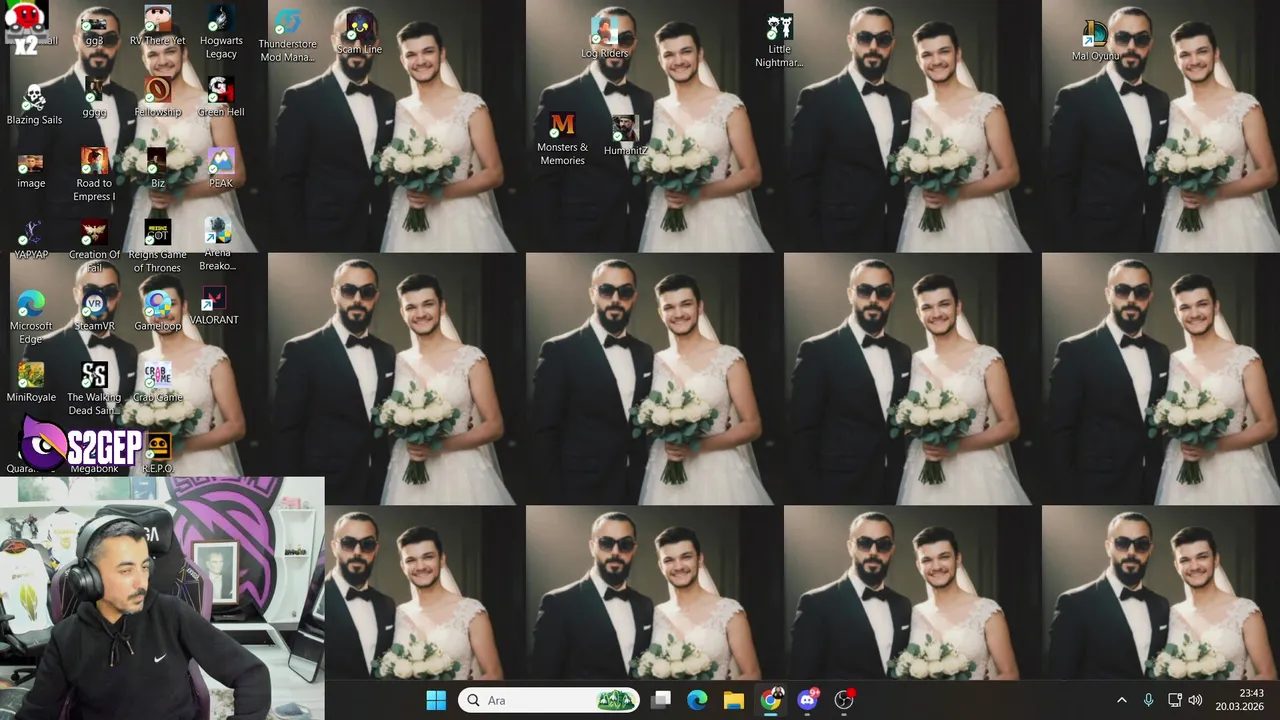Open The Walking Dead Saints shortcut
The height and width of the screenshot is (720, 1280).
click(94, 389)
